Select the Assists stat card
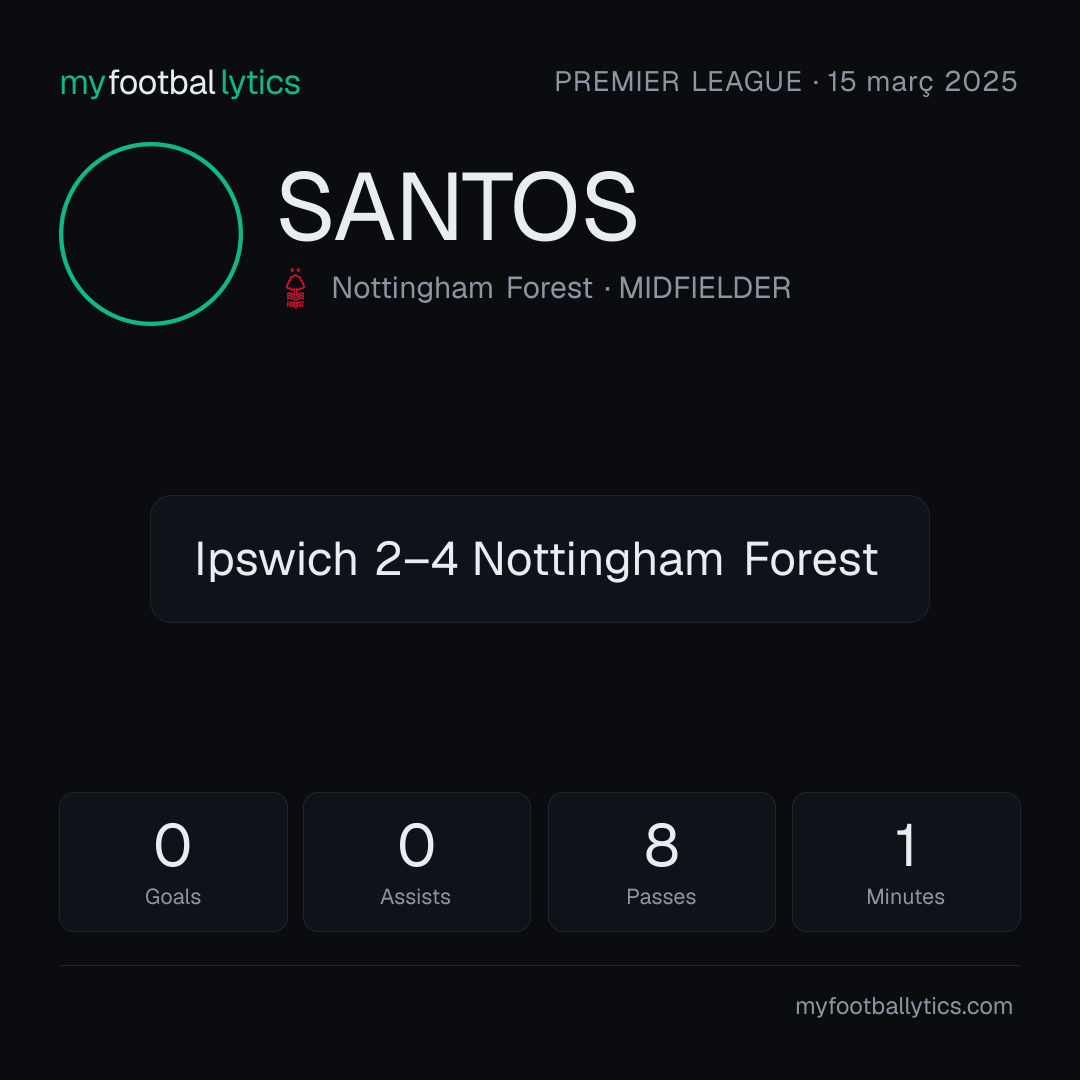 tap(417, 862)
